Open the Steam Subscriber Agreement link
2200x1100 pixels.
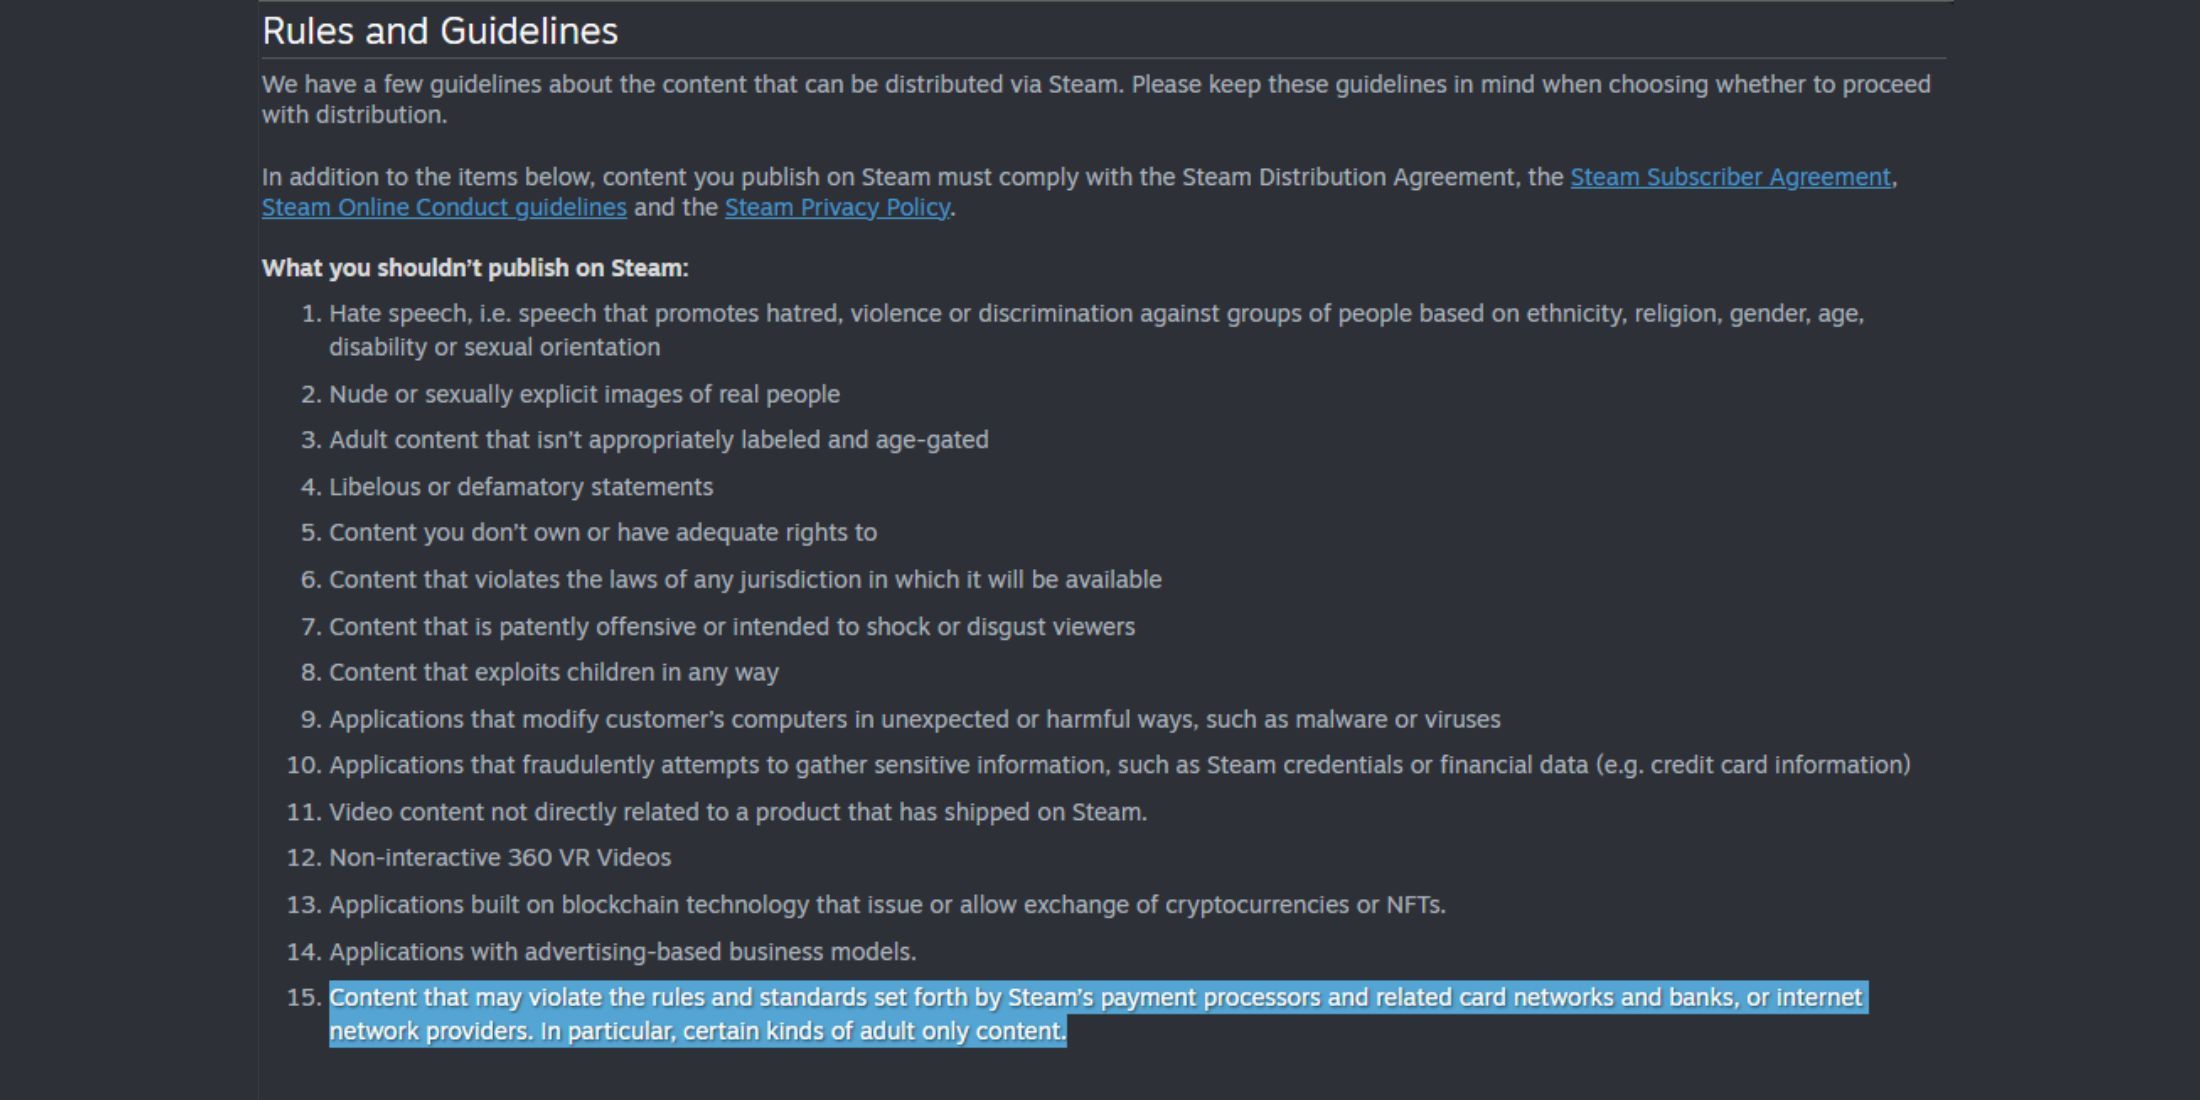[x=1730, y=177]
